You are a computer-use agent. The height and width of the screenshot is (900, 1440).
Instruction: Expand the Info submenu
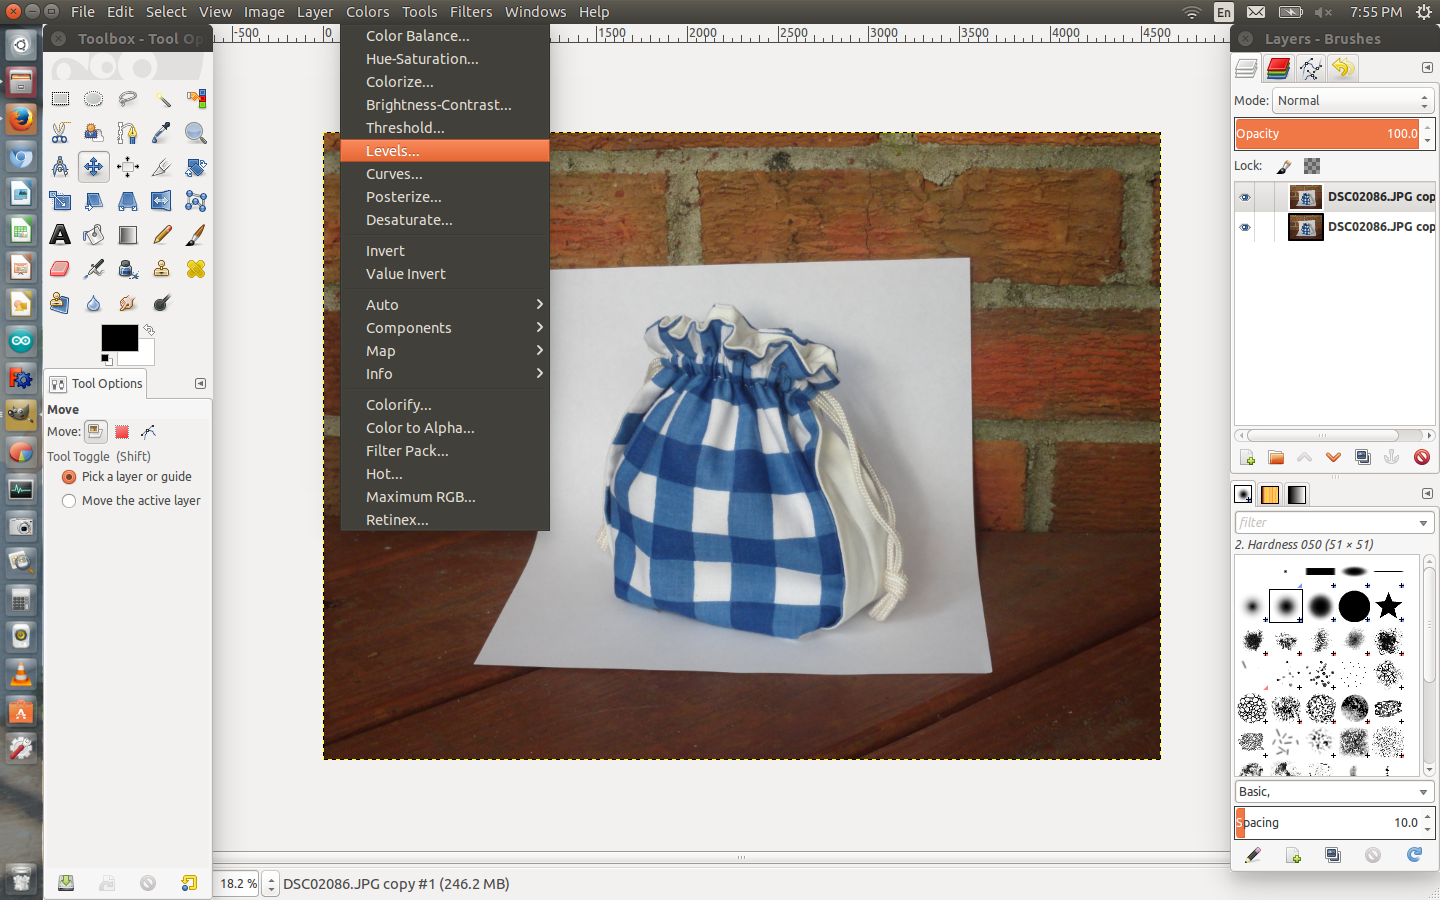(445, 374)
